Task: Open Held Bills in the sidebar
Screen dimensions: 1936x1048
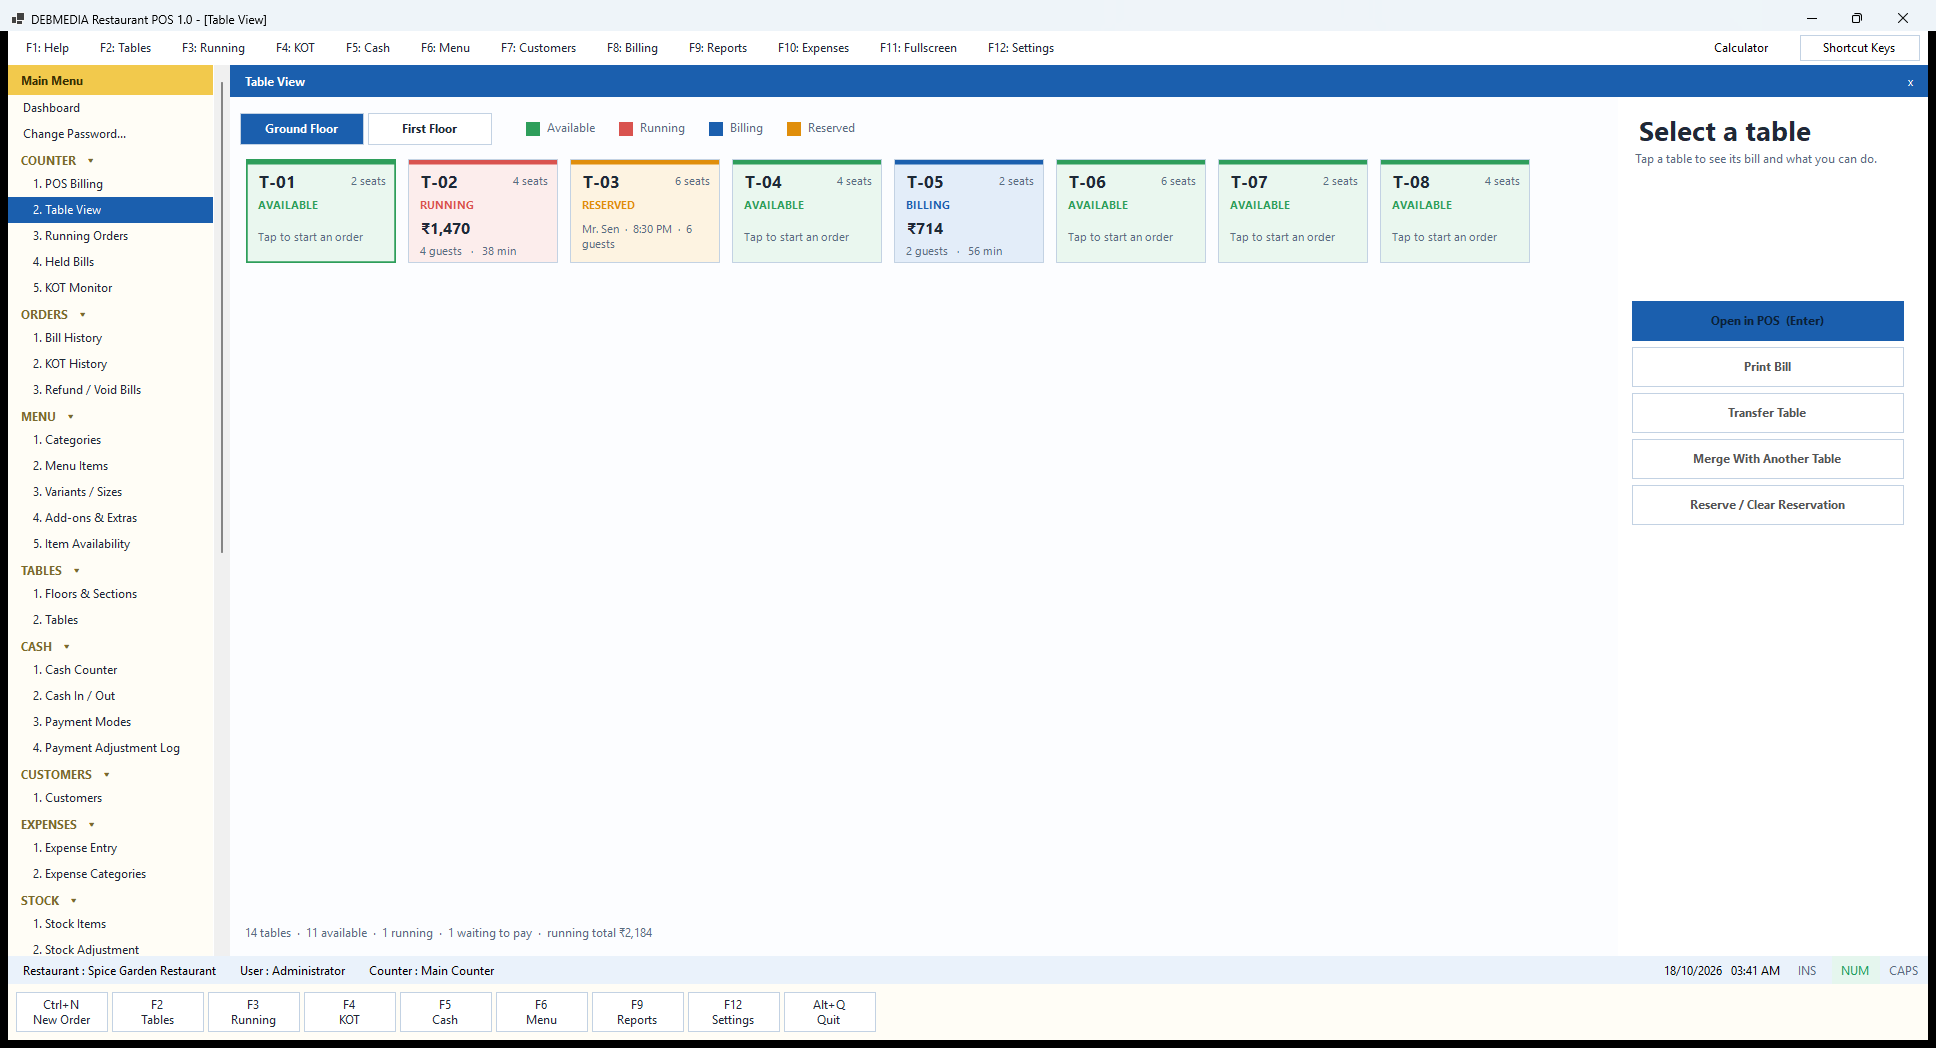Action: click(x=110, y=262)
